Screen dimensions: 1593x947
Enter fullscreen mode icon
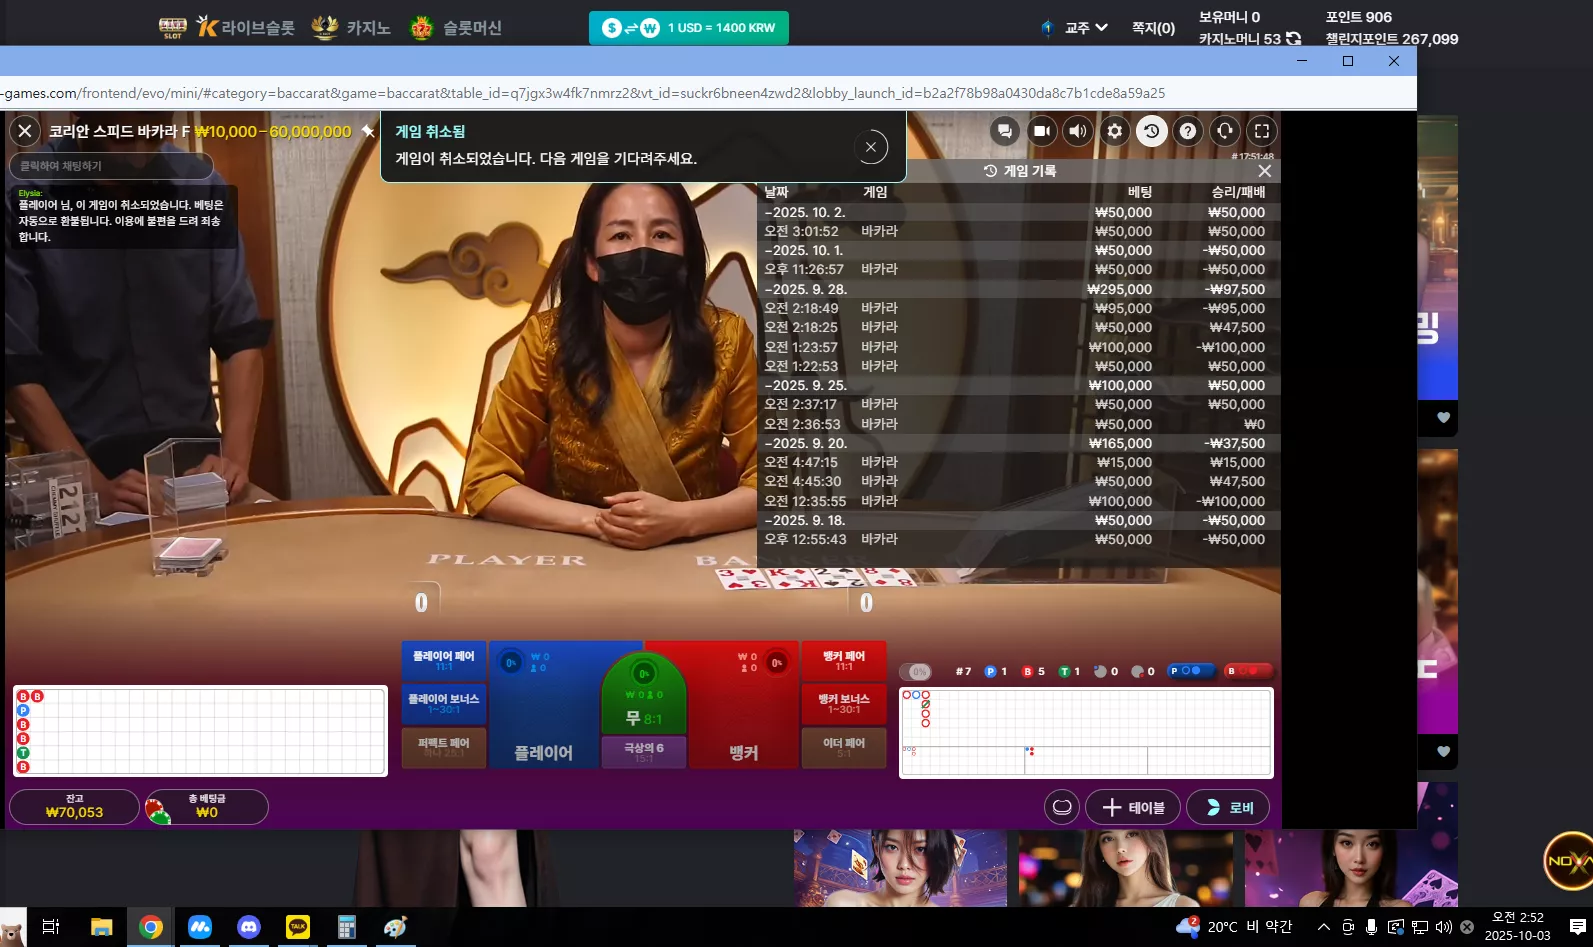pyautogui.click(x=1262, y=131)
